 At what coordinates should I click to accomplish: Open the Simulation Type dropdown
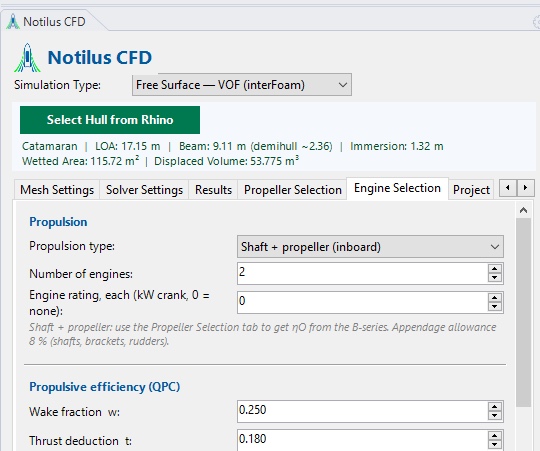coord(242,85)
